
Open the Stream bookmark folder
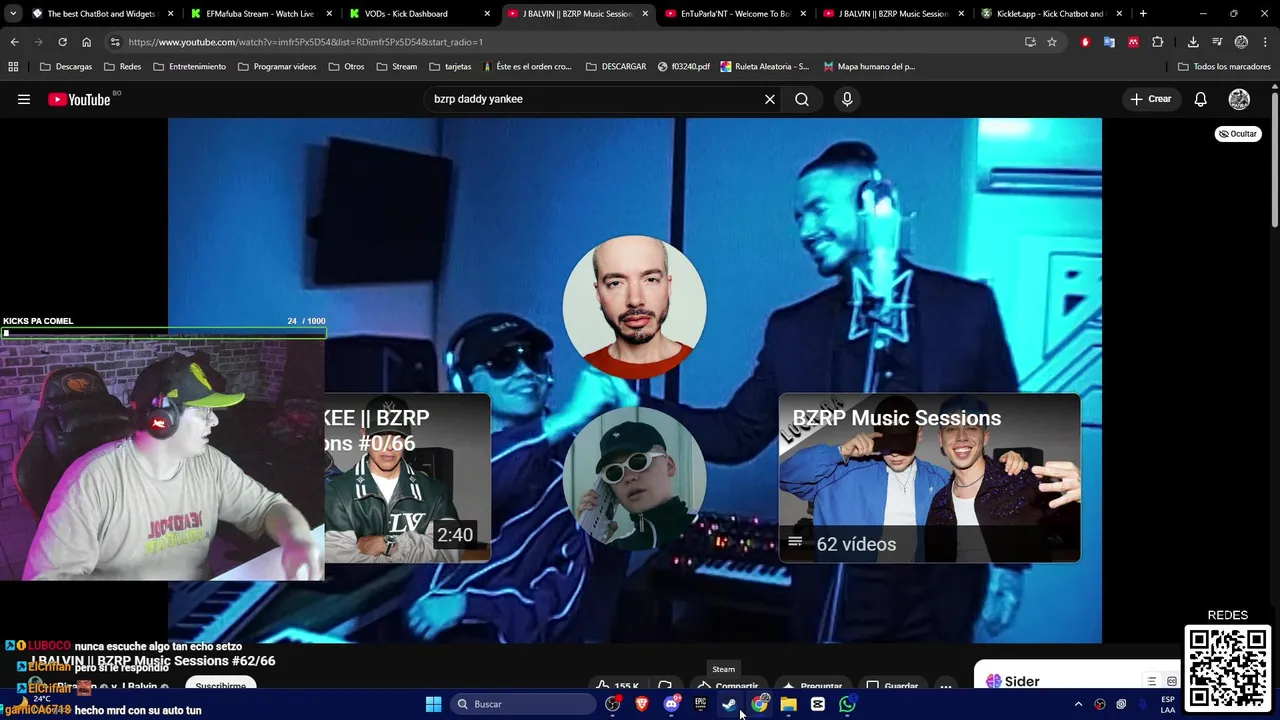pyautogui.click(x=397, y=67)
